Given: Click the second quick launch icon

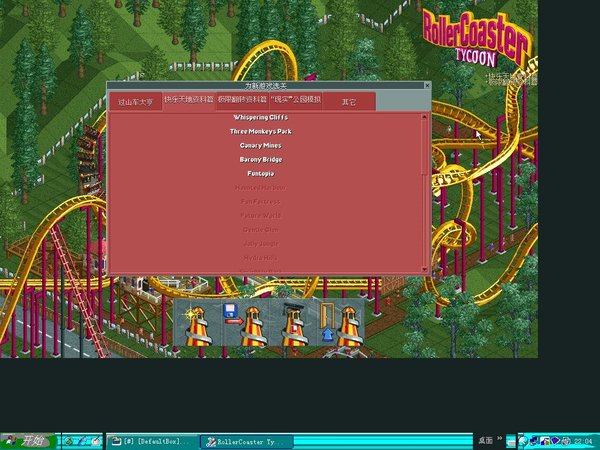Looking at the screenshot, I should (82, 442).
